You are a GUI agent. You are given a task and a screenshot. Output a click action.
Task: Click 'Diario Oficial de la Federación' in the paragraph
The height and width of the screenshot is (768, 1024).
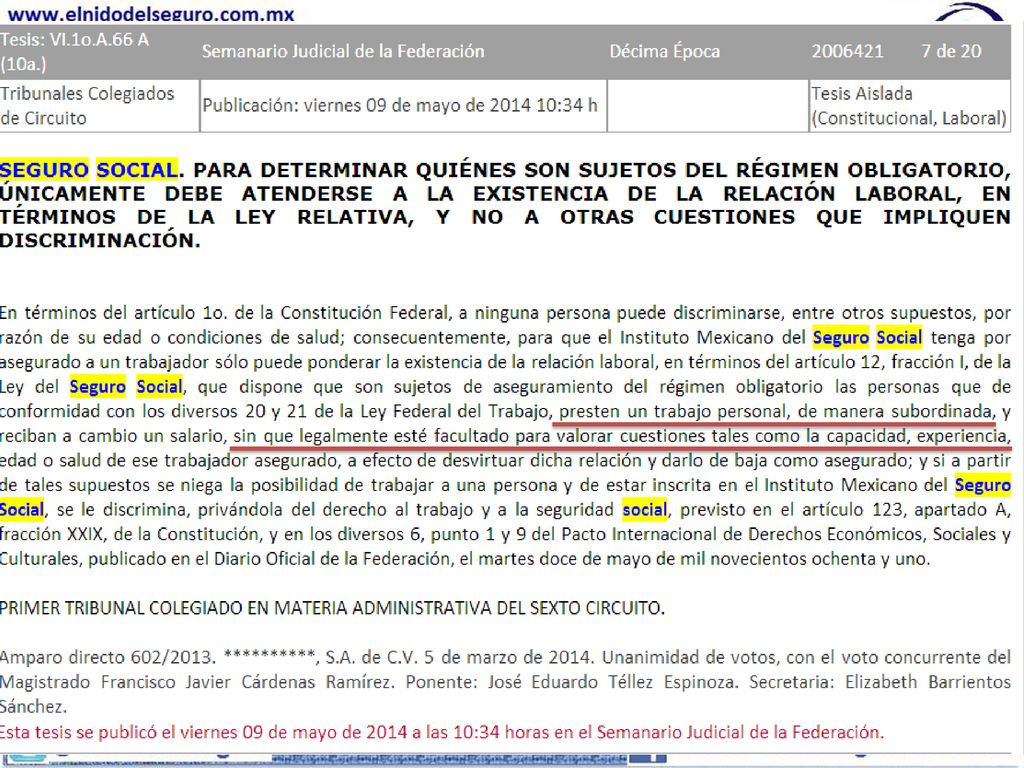[x=332, y=559]
